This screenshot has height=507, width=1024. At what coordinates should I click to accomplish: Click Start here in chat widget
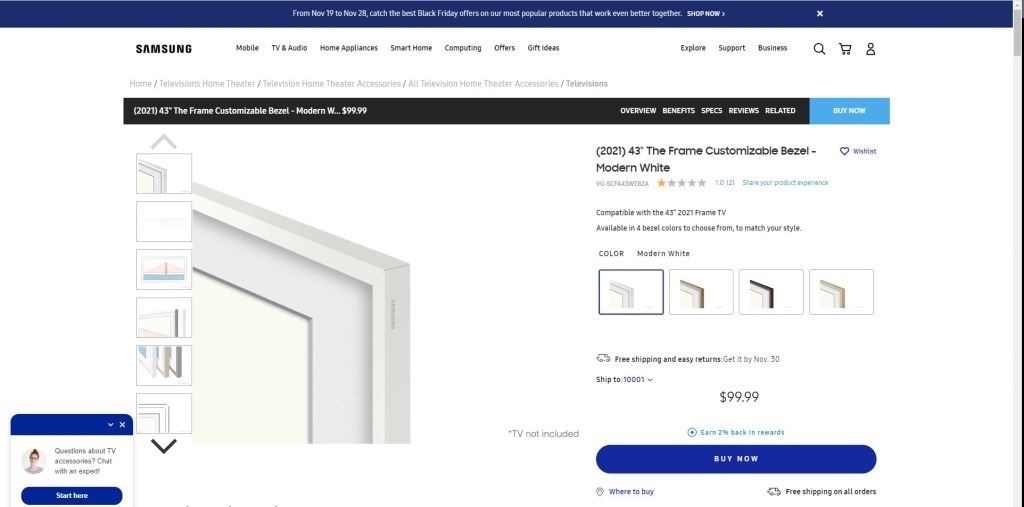[72, 495]
